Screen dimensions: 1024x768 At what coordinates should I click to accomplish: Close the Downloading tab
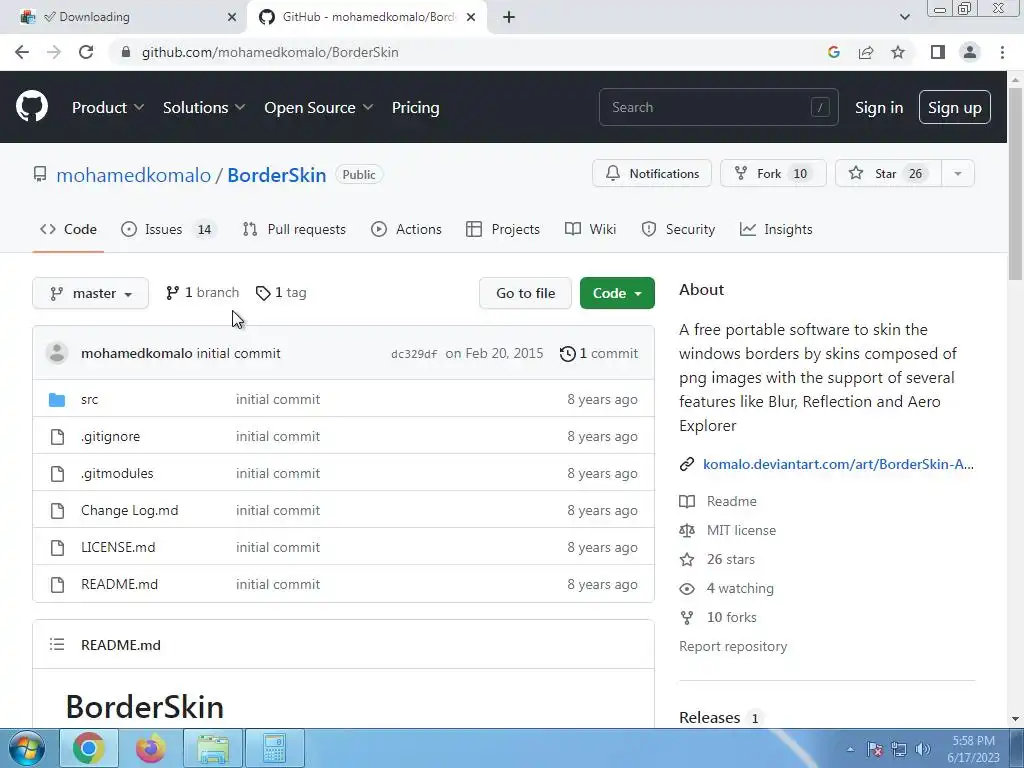coord(232,17)
